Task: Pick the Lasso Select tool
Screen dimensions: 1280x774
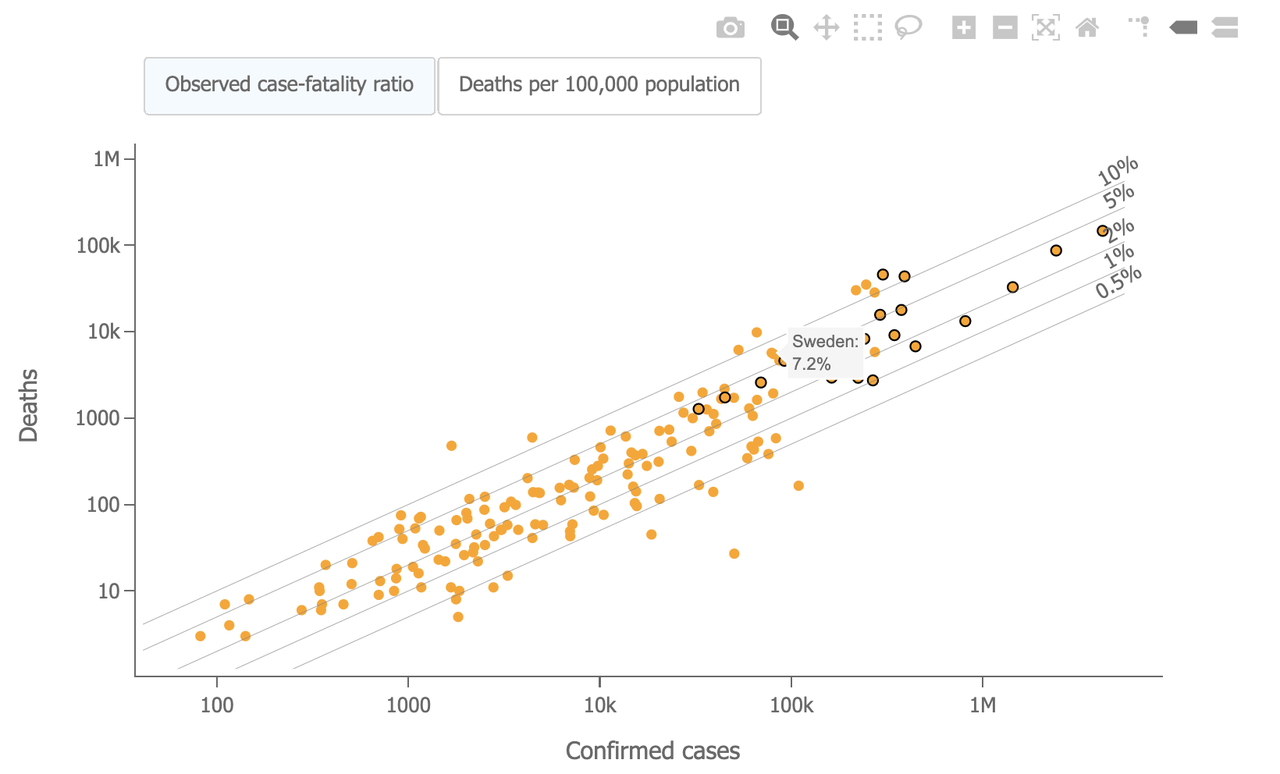Action: pos(908,28)
